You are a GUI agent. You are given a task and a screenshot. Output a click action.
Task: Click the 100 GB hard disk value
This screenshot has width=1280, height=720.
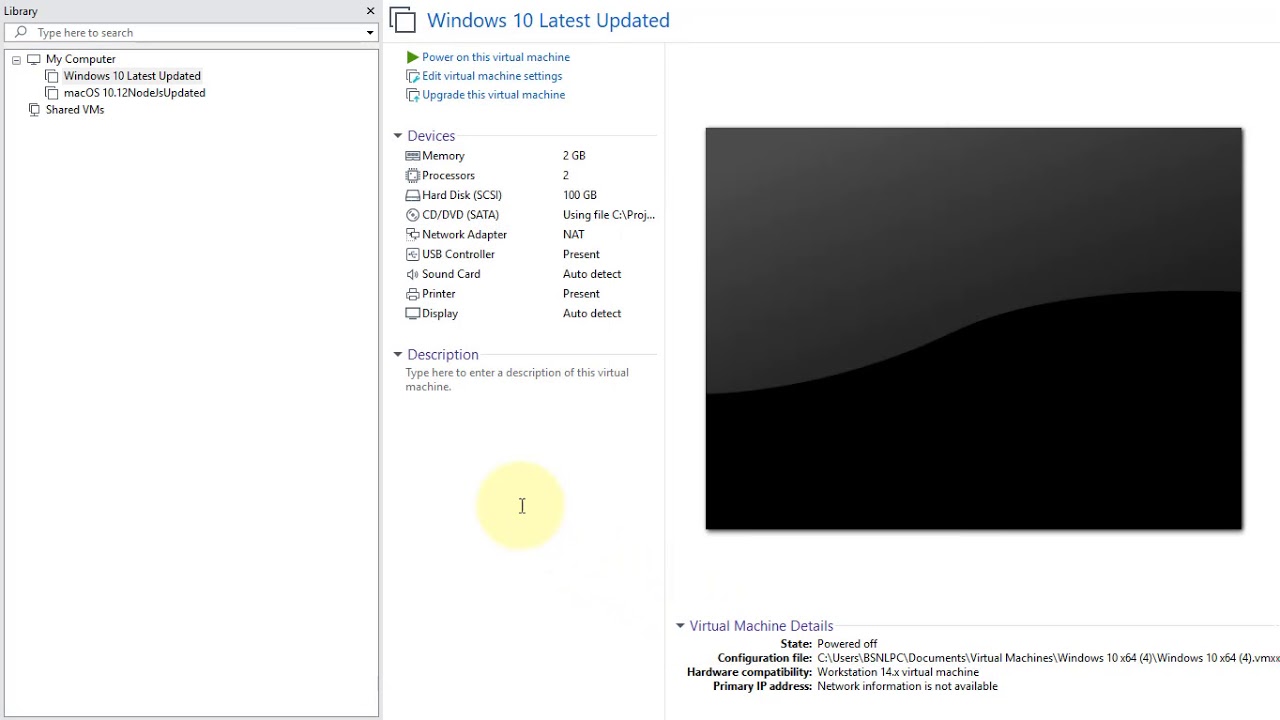(x=580, y=195)
